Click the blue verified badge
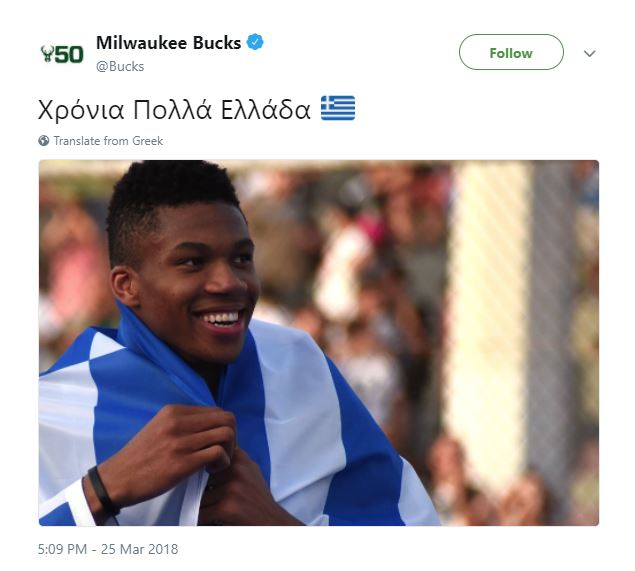This screenshot has height=571, width=635. tap(255, 42)
